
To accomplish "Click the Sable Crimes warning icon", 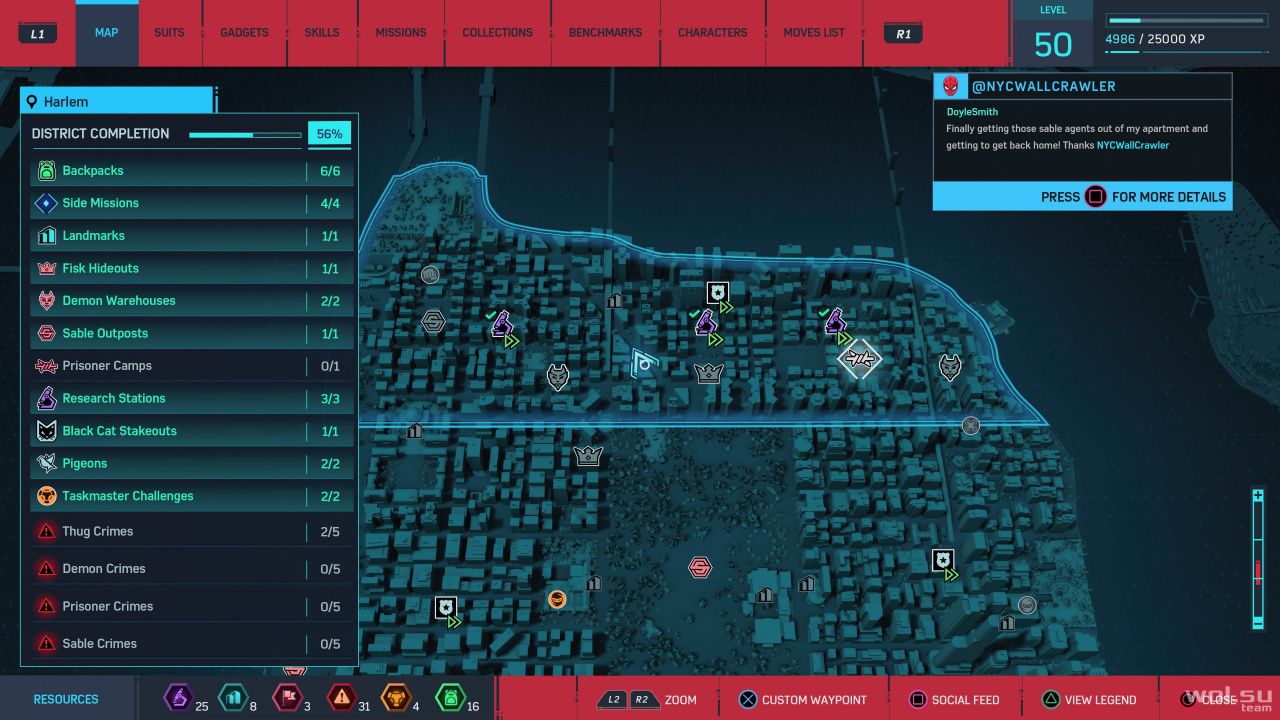I will 46,643.
